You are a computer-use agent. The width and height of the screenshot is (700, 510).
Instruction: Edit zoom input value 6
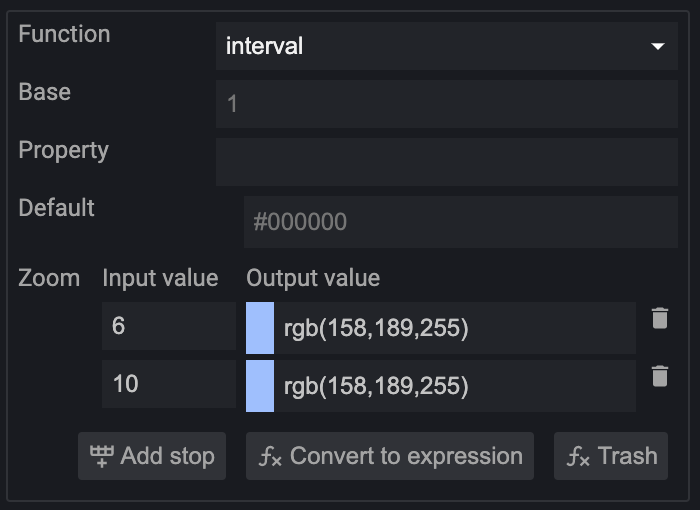click(168, 327)
